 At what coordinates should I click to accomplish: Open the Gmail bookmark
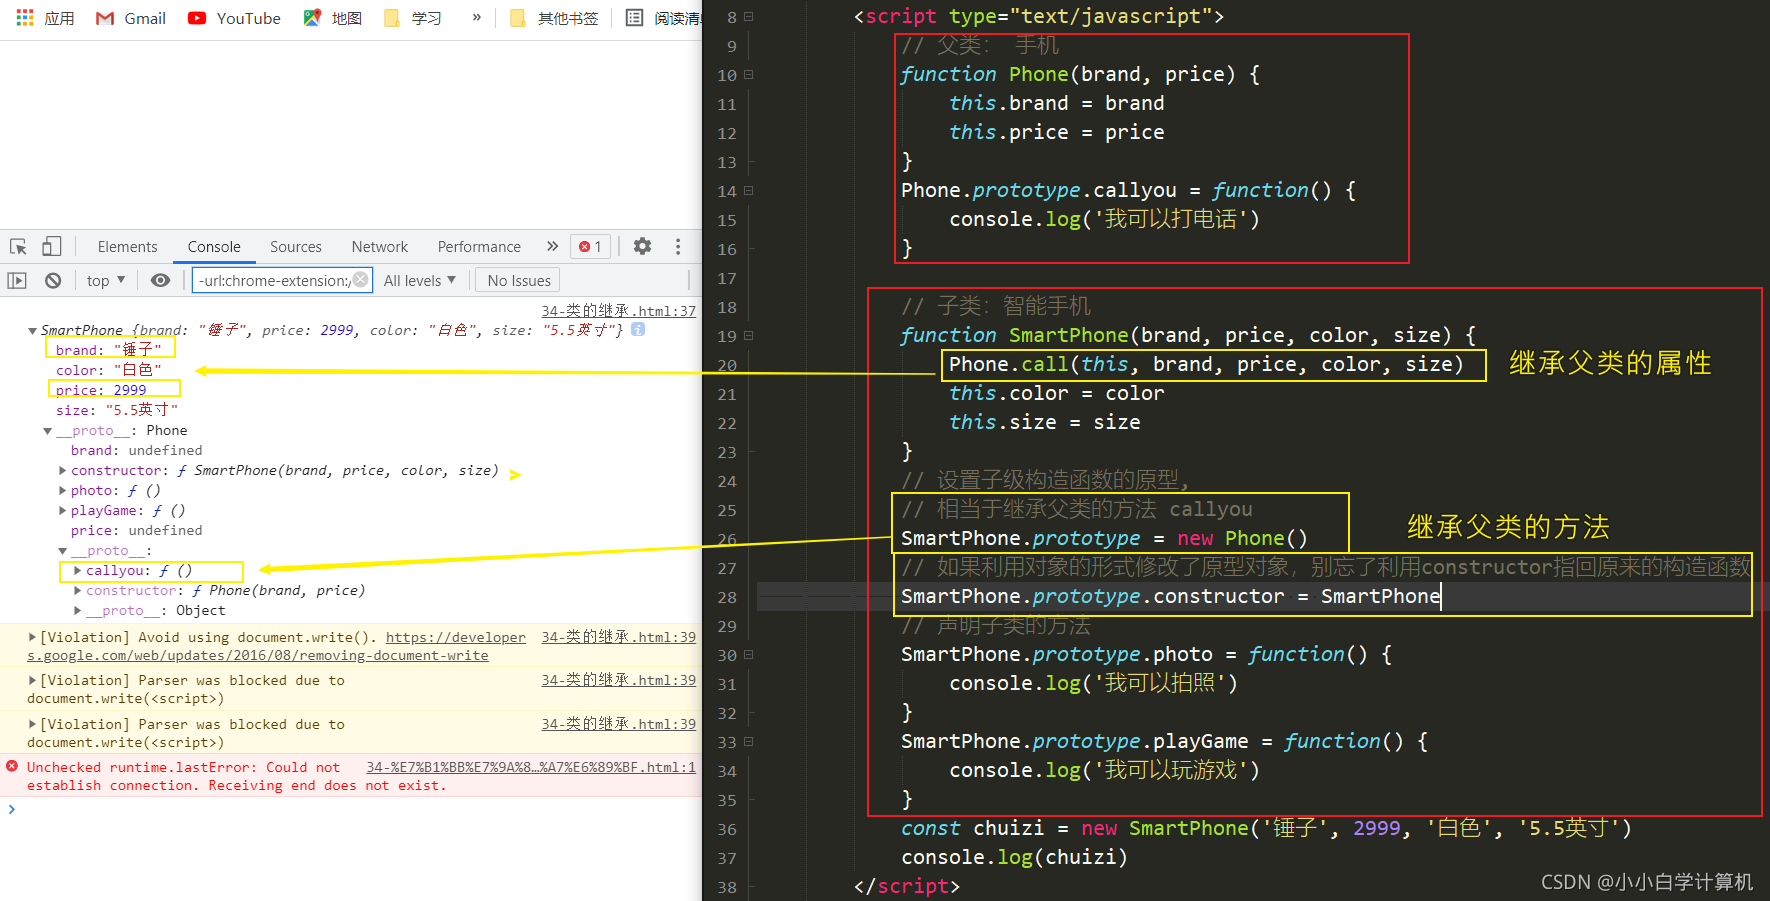coord(131,18)
